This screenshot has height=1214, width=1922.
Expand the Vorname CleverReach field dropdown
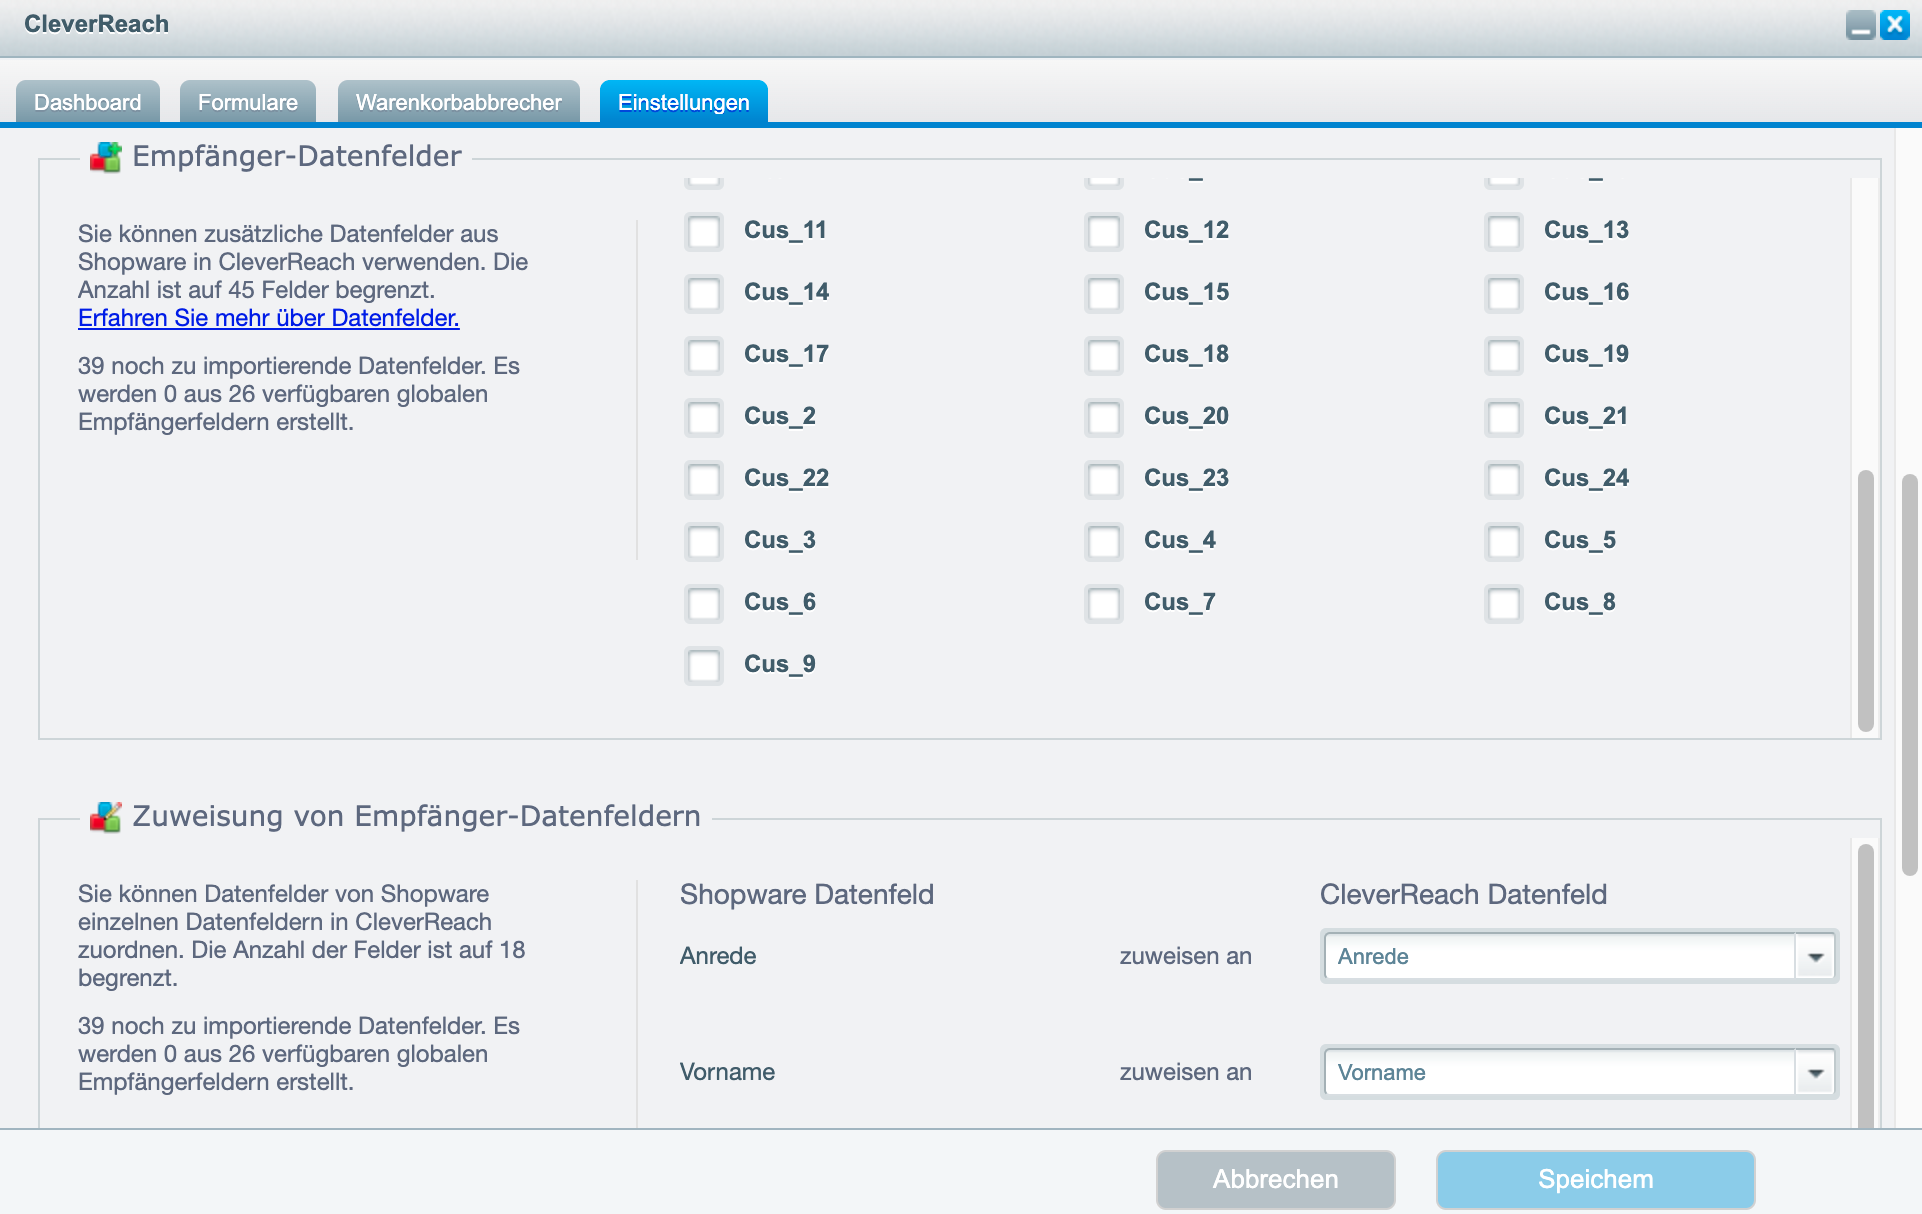point(1815,1073)
